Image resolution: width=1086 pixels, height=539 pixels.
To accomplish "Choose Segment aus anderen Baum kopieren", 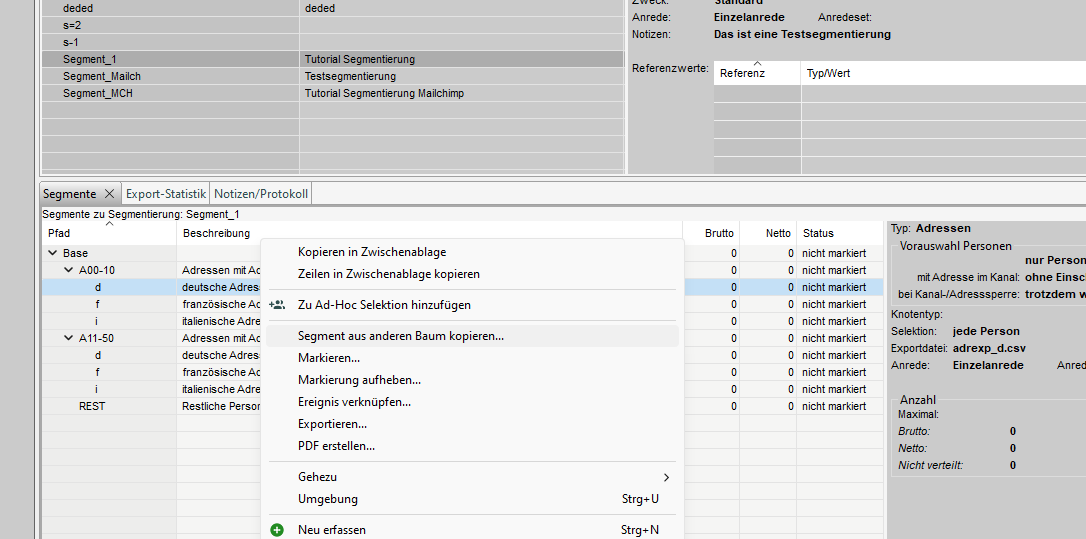I will (401, 337).
